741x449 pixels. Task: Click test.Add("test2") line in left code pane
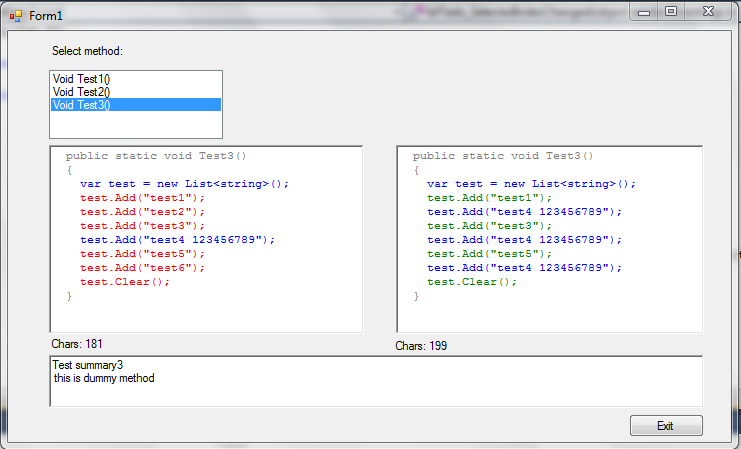142,212
